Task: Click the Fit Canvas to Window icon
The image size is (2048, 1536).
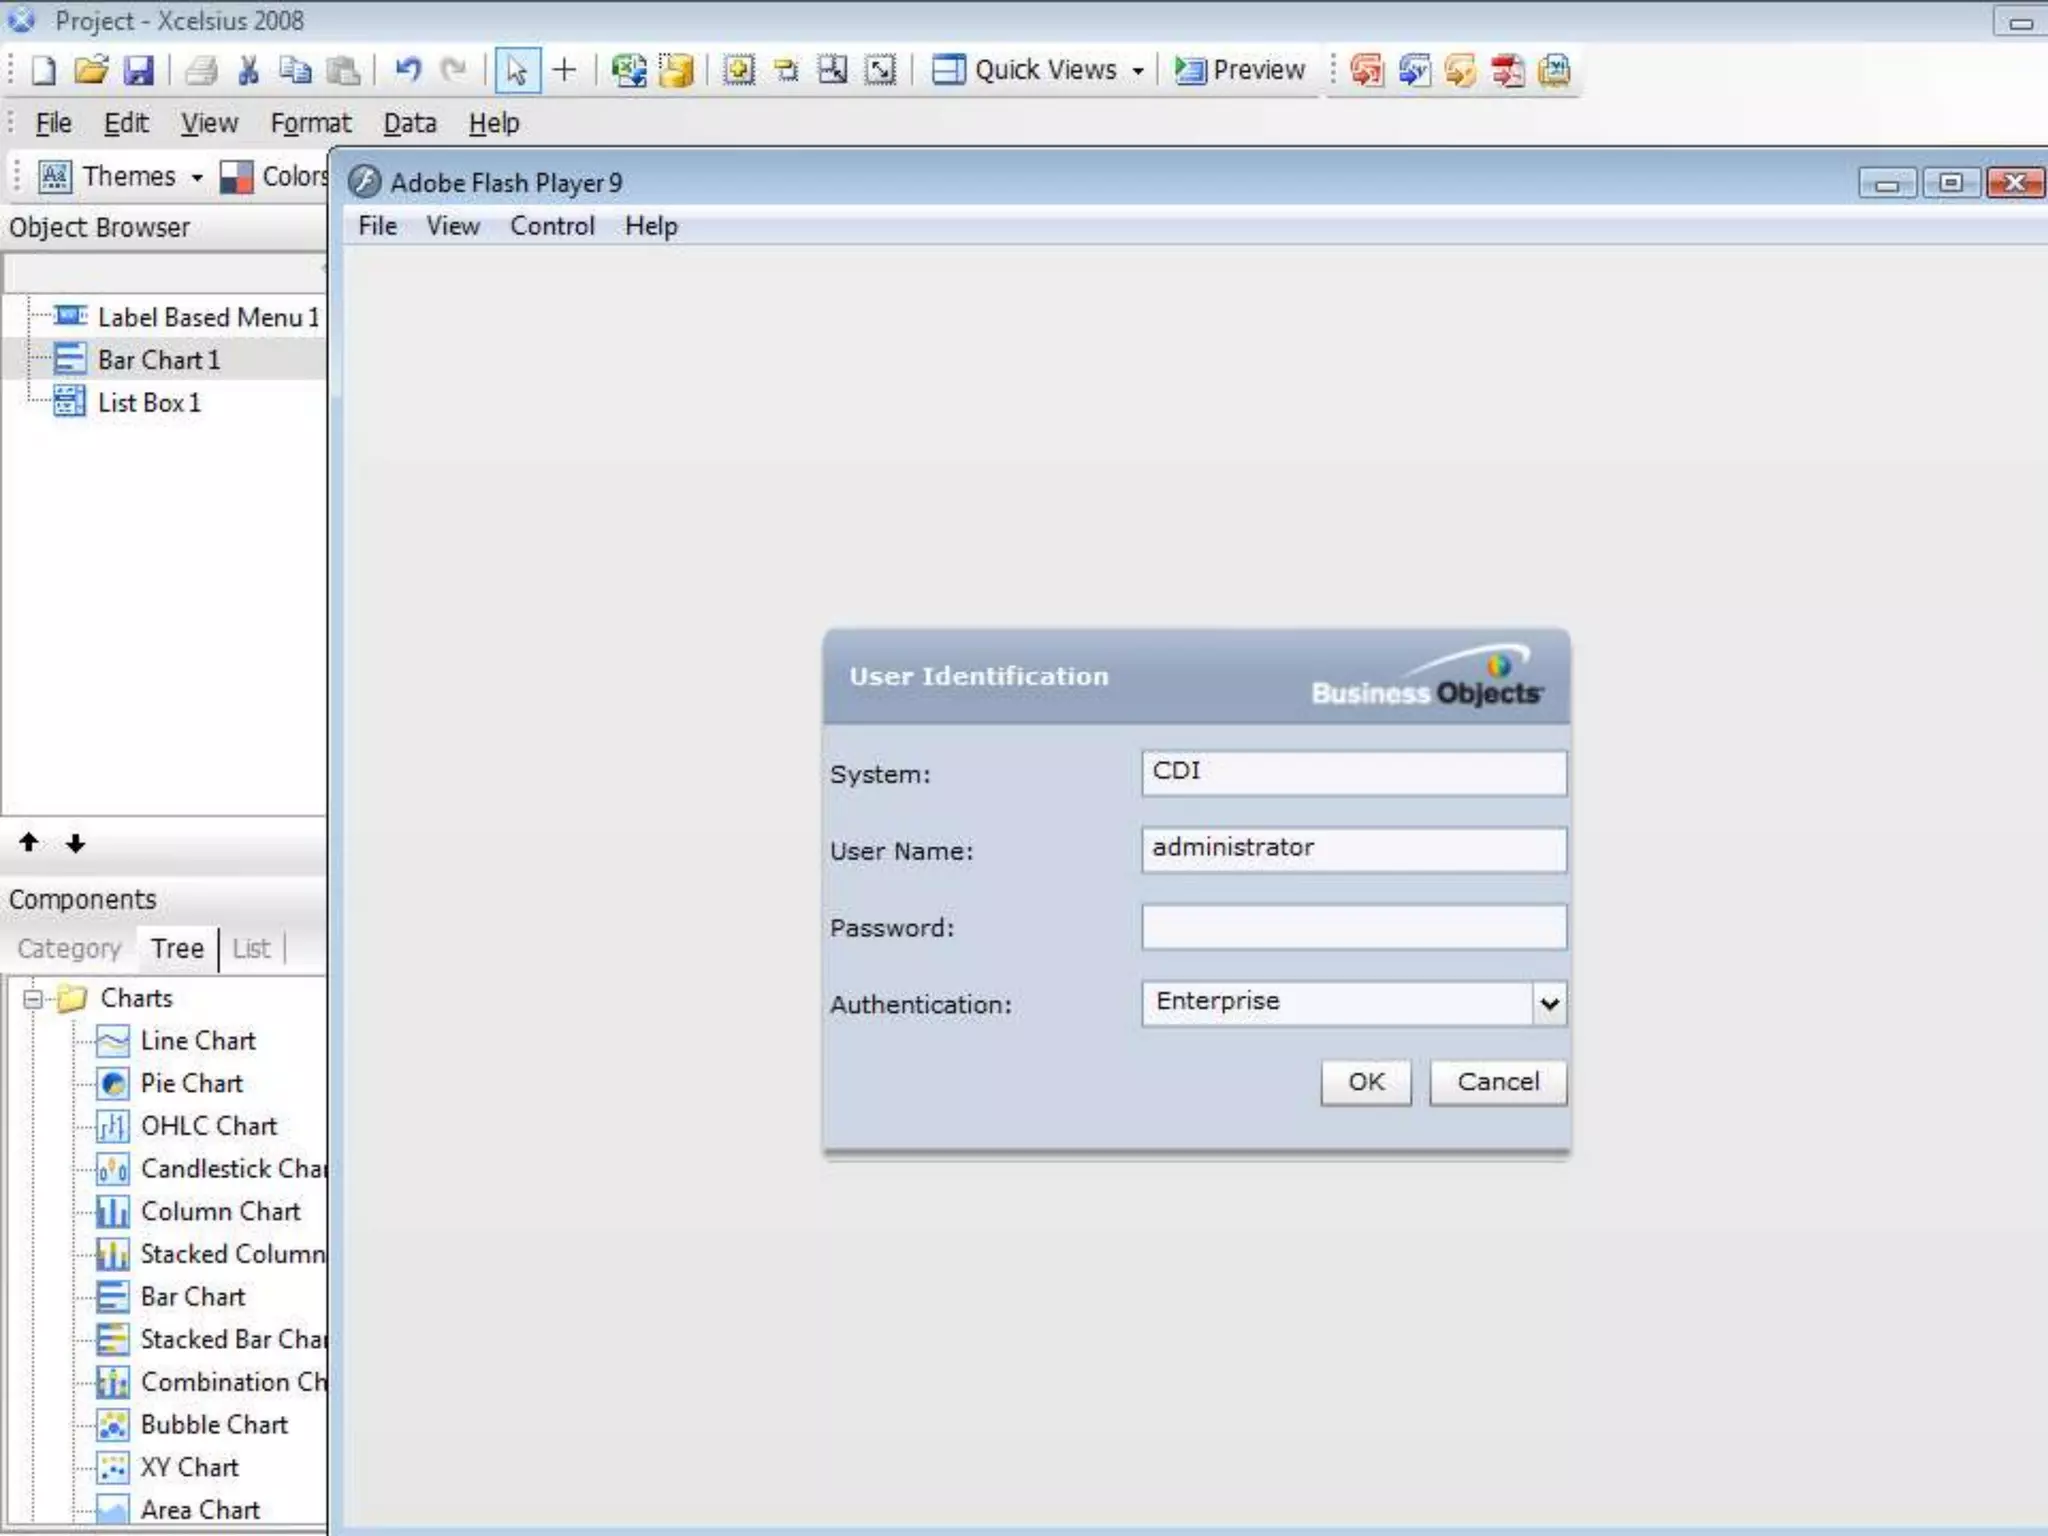Action: (880, 70)
